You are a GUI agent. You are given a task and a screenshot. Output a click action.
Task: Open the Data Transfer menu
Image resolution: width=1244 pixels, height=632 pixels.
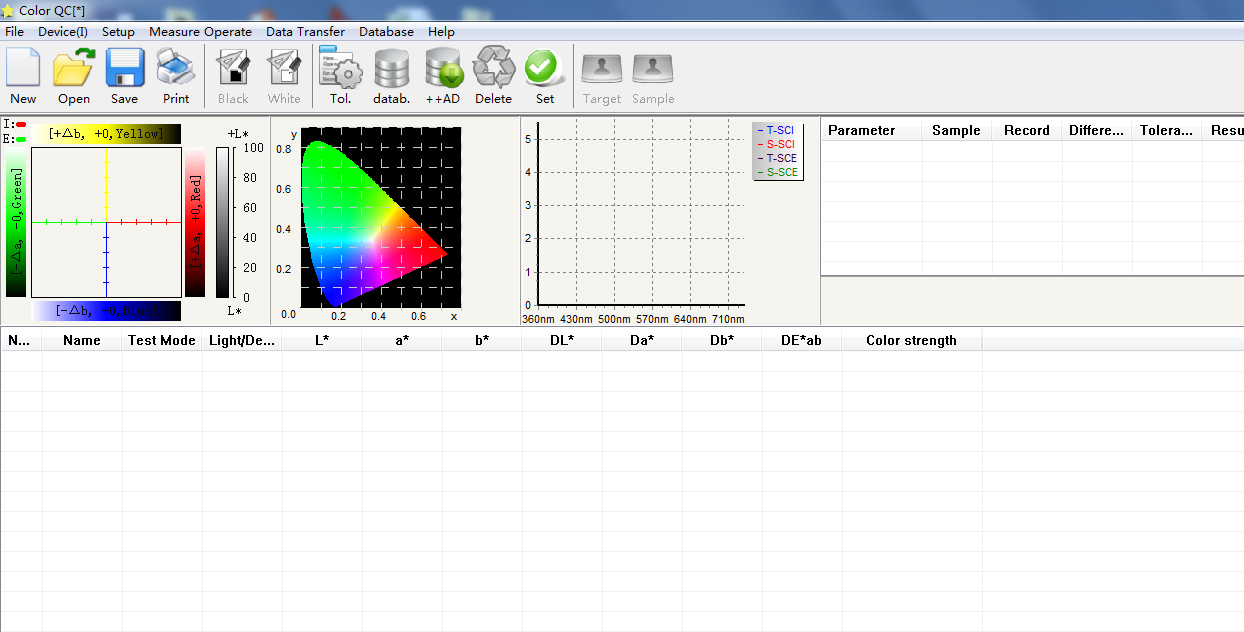[x=305, y=32]
